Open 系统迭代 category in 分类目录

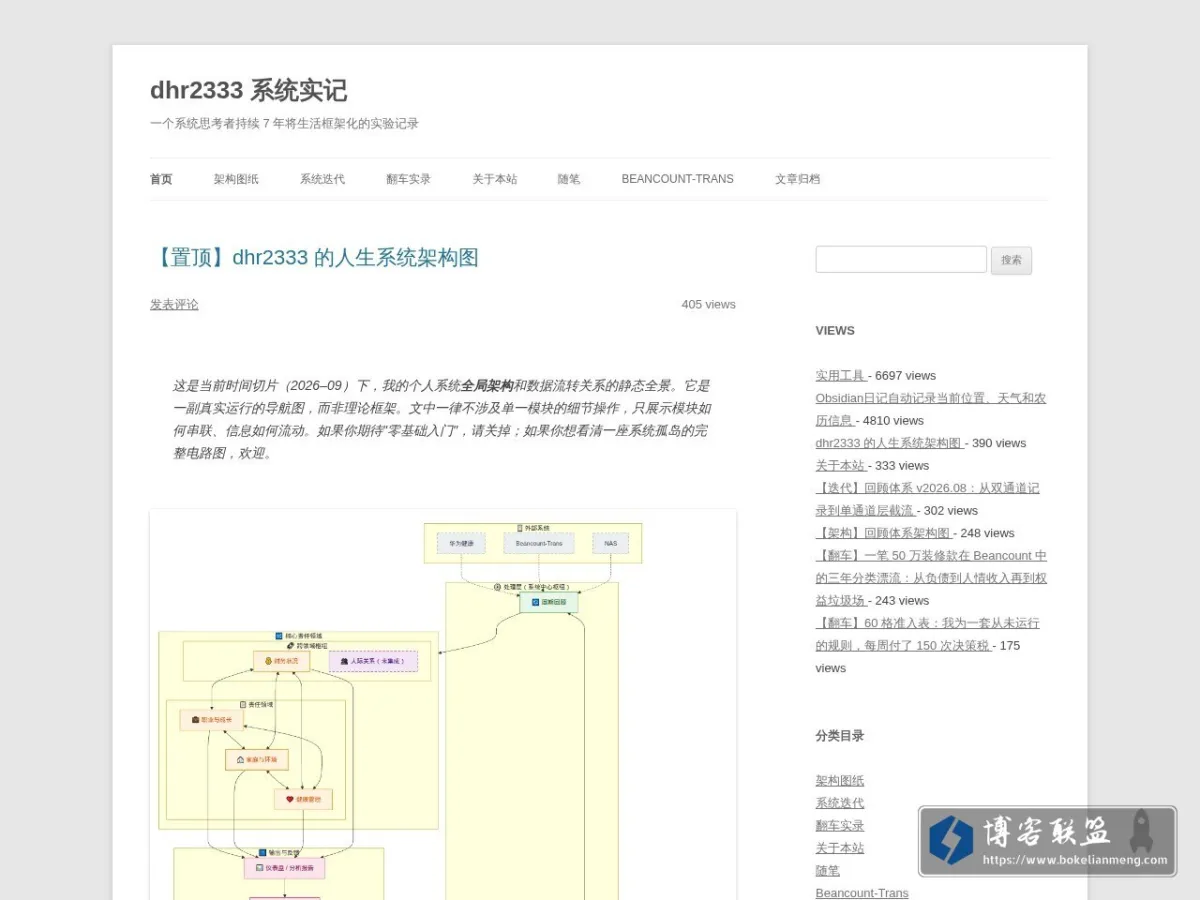point(840,803)
